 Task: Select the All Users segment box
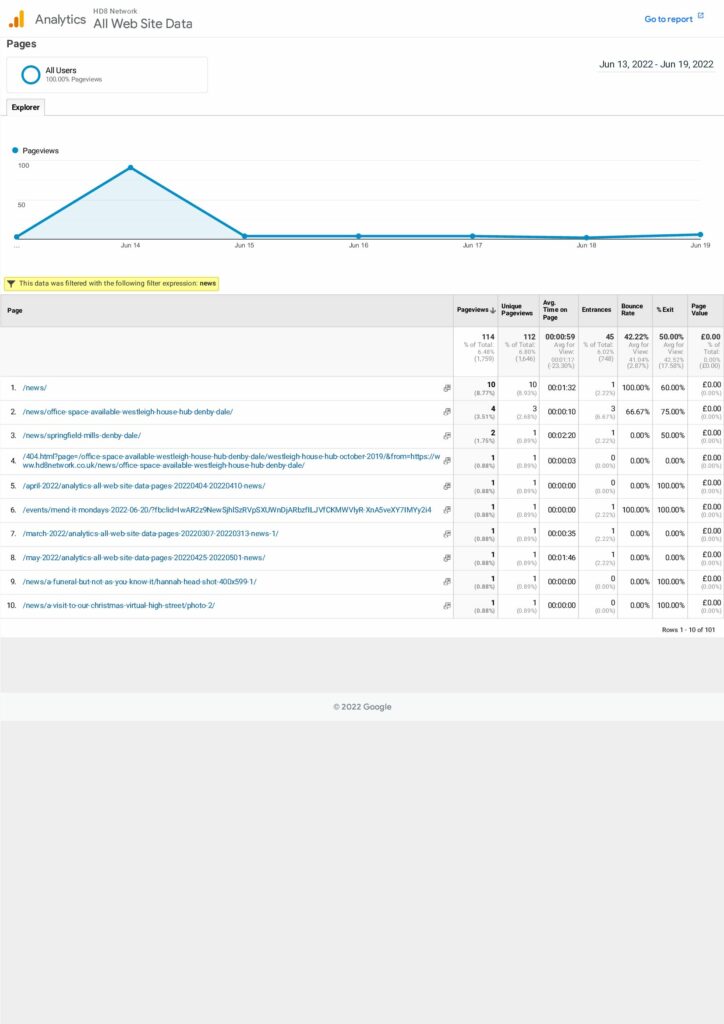click(x=107, y=75)
